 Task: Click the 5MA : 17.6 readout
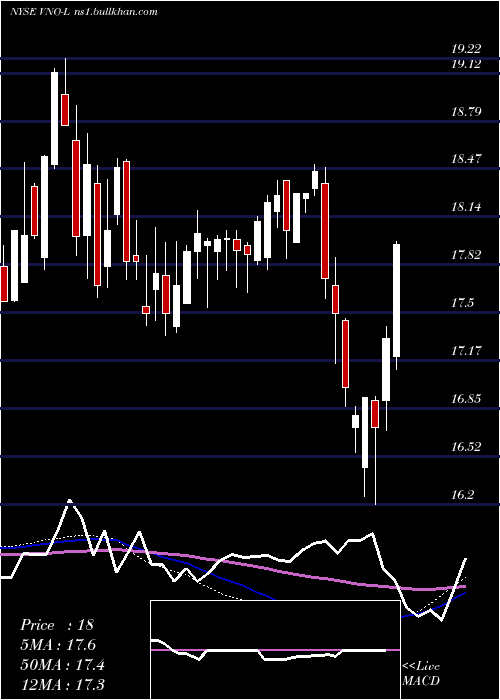(58, 645)
